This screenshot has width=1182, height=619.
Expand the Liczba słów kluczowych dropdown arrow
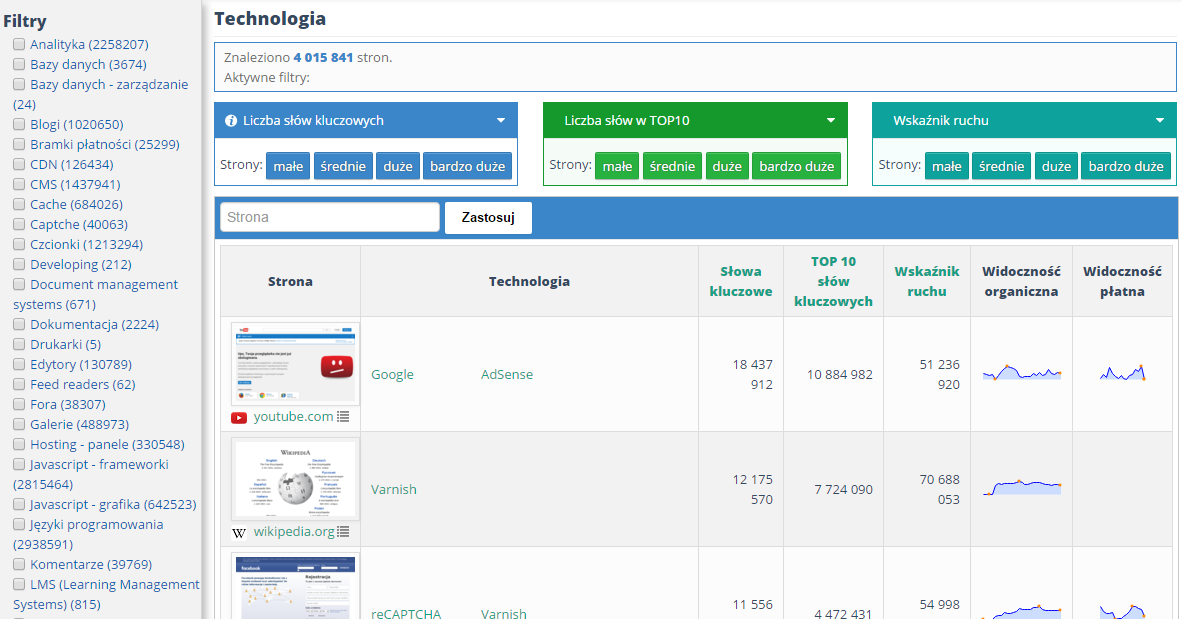click(x=501, y=121)
